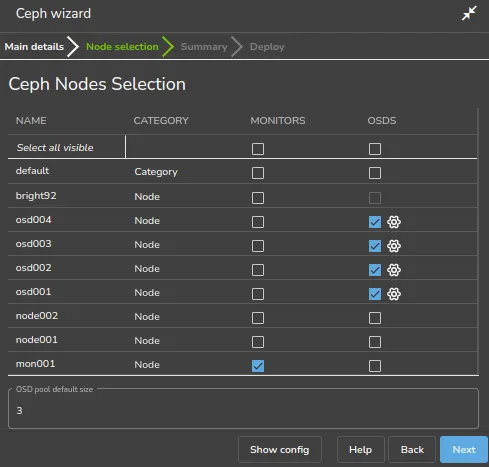Collapse the Ceph wizard window icon
The image size is (489, 467).
pos(469,13)
